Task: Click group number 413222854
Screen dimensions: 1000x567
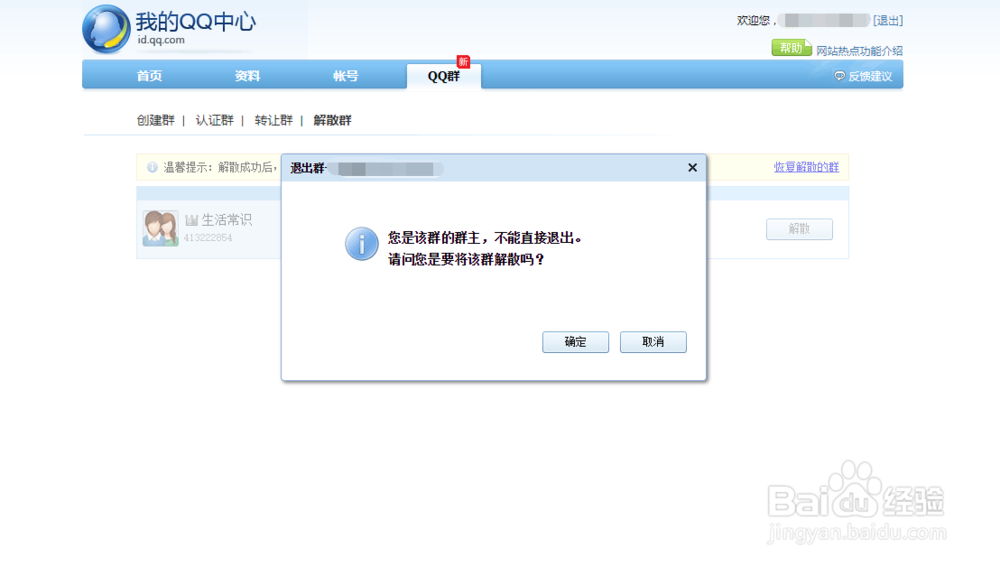Action: pyautogui.click(x=208, y=237)
